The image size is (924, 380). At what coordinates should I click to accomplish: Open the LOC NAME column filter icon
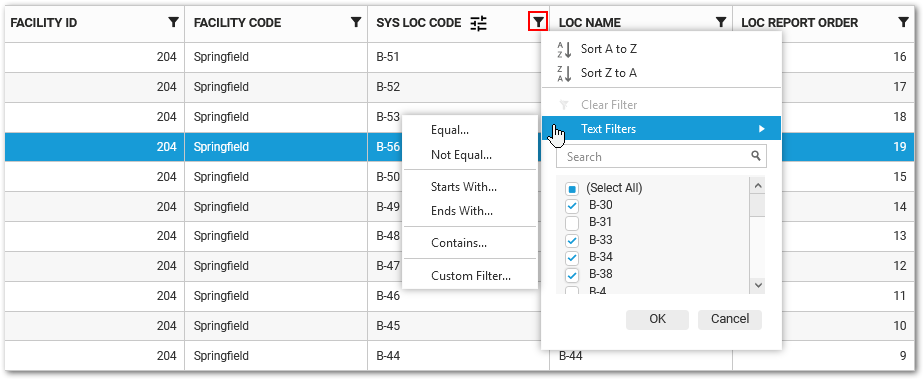click(721, 22)
